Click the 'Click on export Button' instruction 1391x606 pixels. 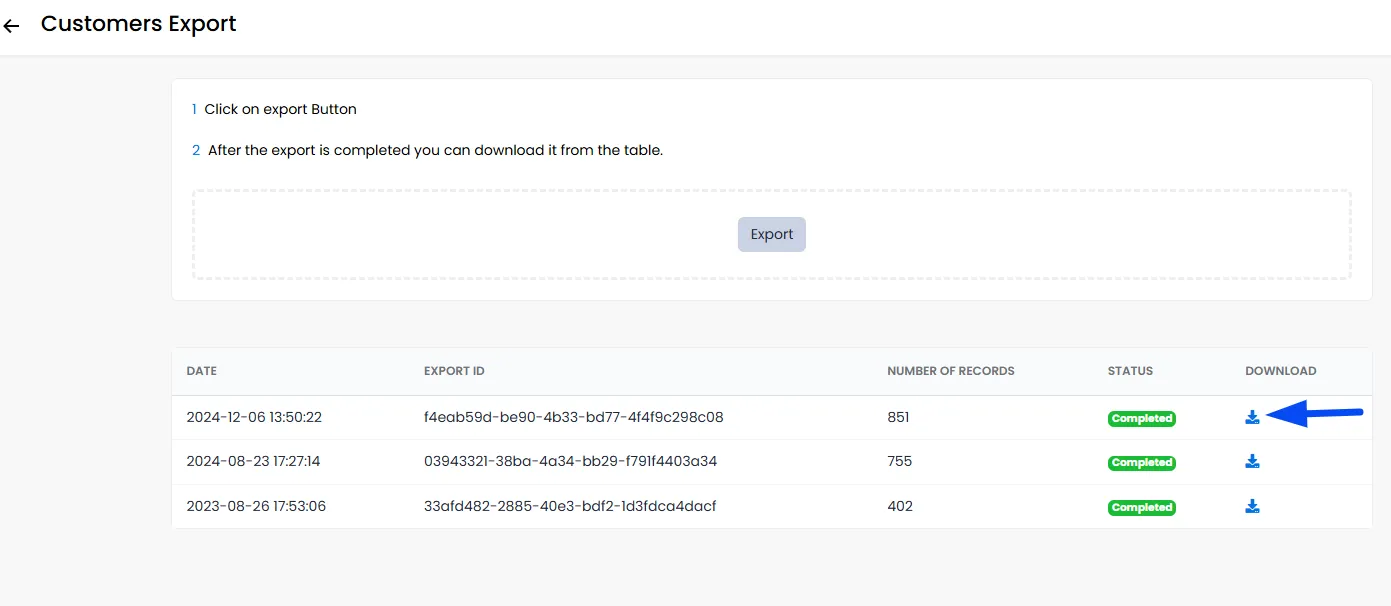tap(280, 109)
